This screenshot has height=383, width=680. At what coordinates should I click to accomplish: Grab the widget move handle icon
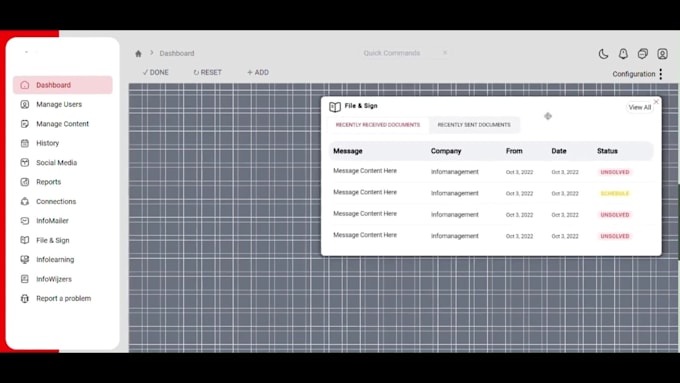coord(548,116)
